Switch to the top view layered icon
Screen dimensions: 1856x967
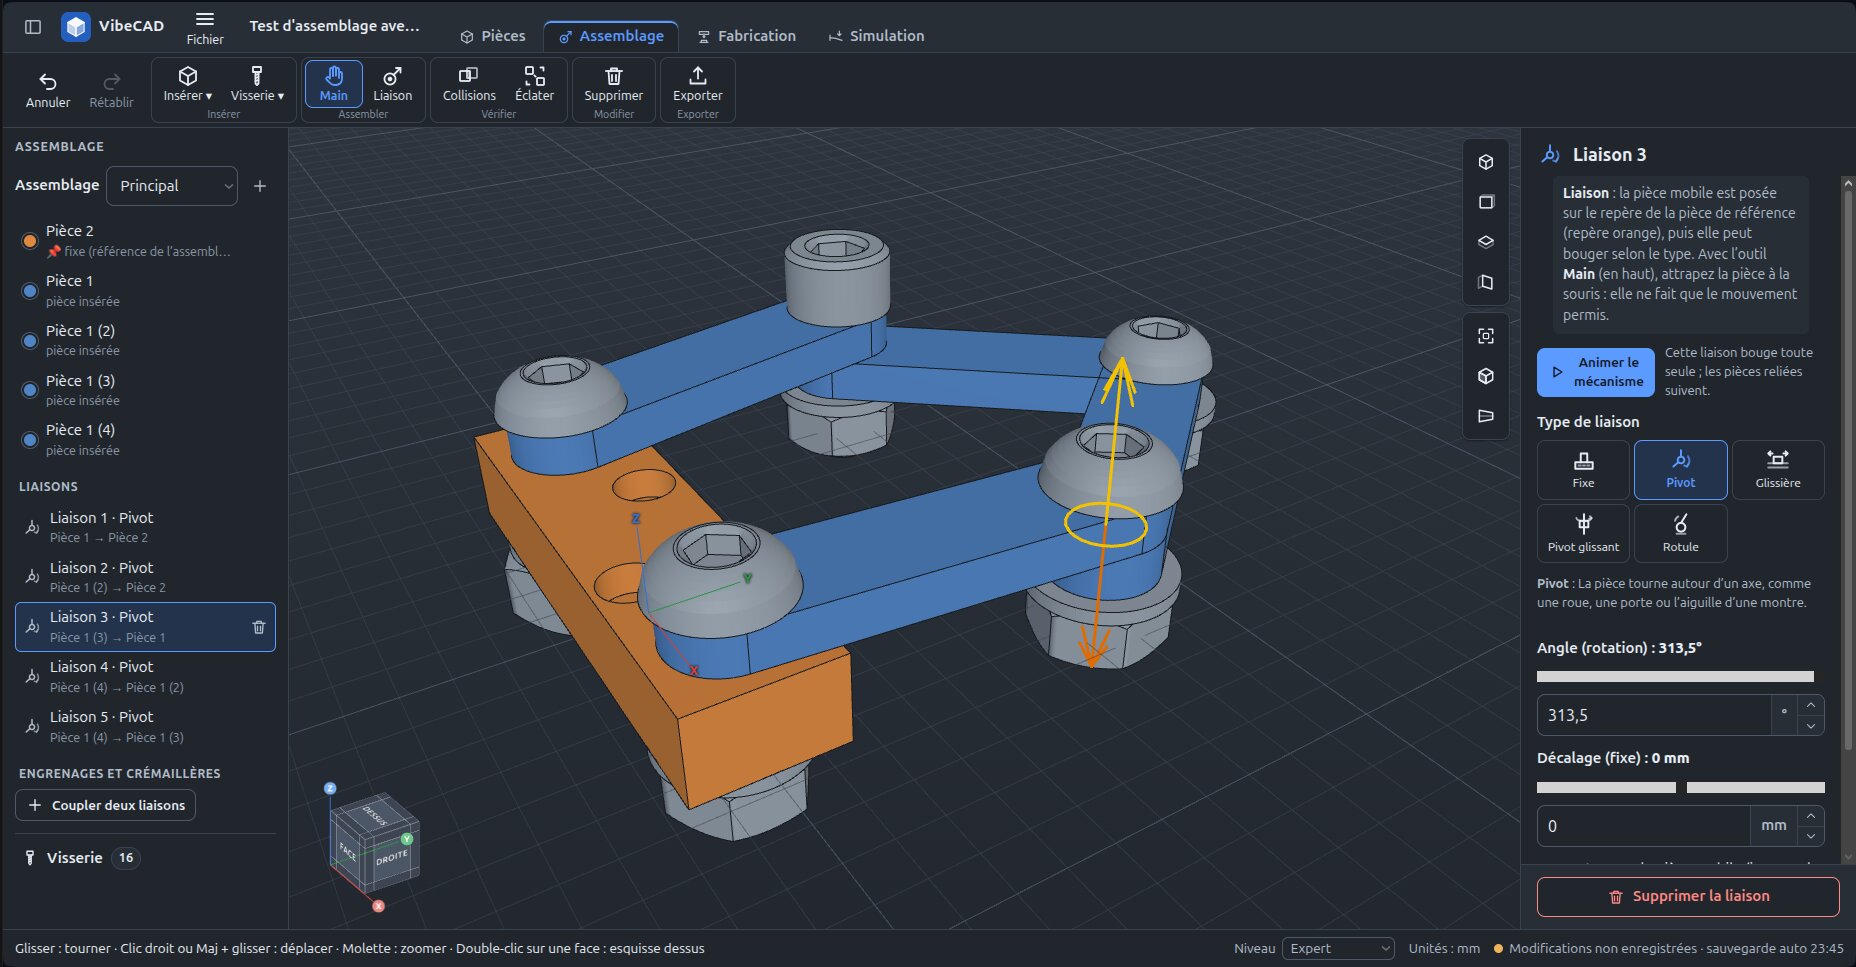click(x=1486, y=242)
